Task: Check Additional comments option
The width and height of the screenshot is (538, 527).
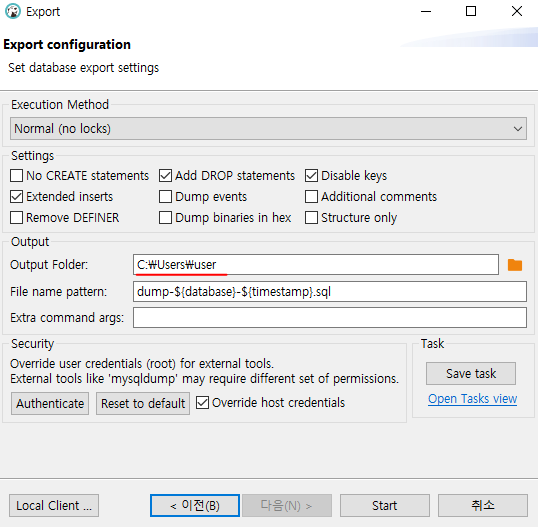Action: coord(311,197)
